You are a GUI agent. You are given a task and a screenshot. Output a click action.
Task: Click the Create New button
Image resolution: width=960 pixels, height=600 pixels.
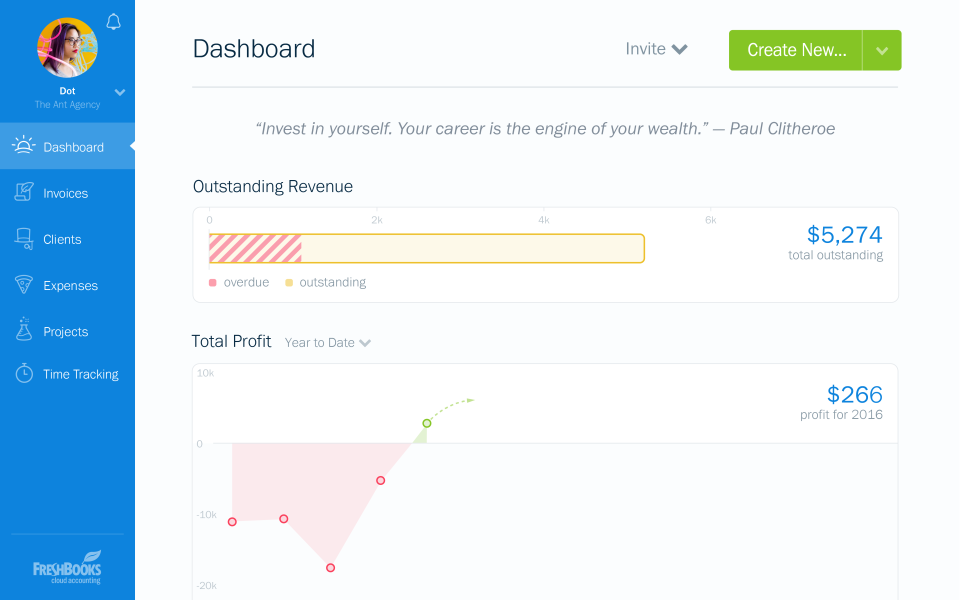(795, 50)
